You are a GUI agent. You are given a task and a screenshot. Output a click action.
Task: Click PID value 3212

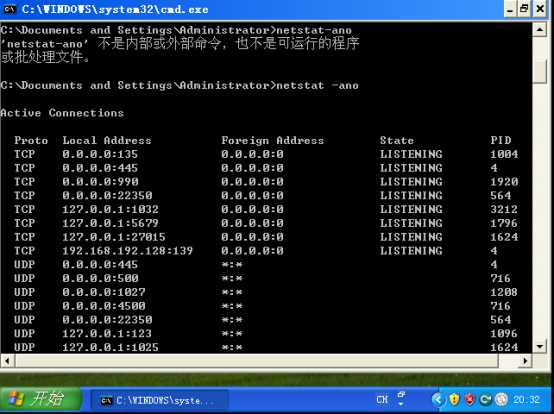[x=504, y=209]
